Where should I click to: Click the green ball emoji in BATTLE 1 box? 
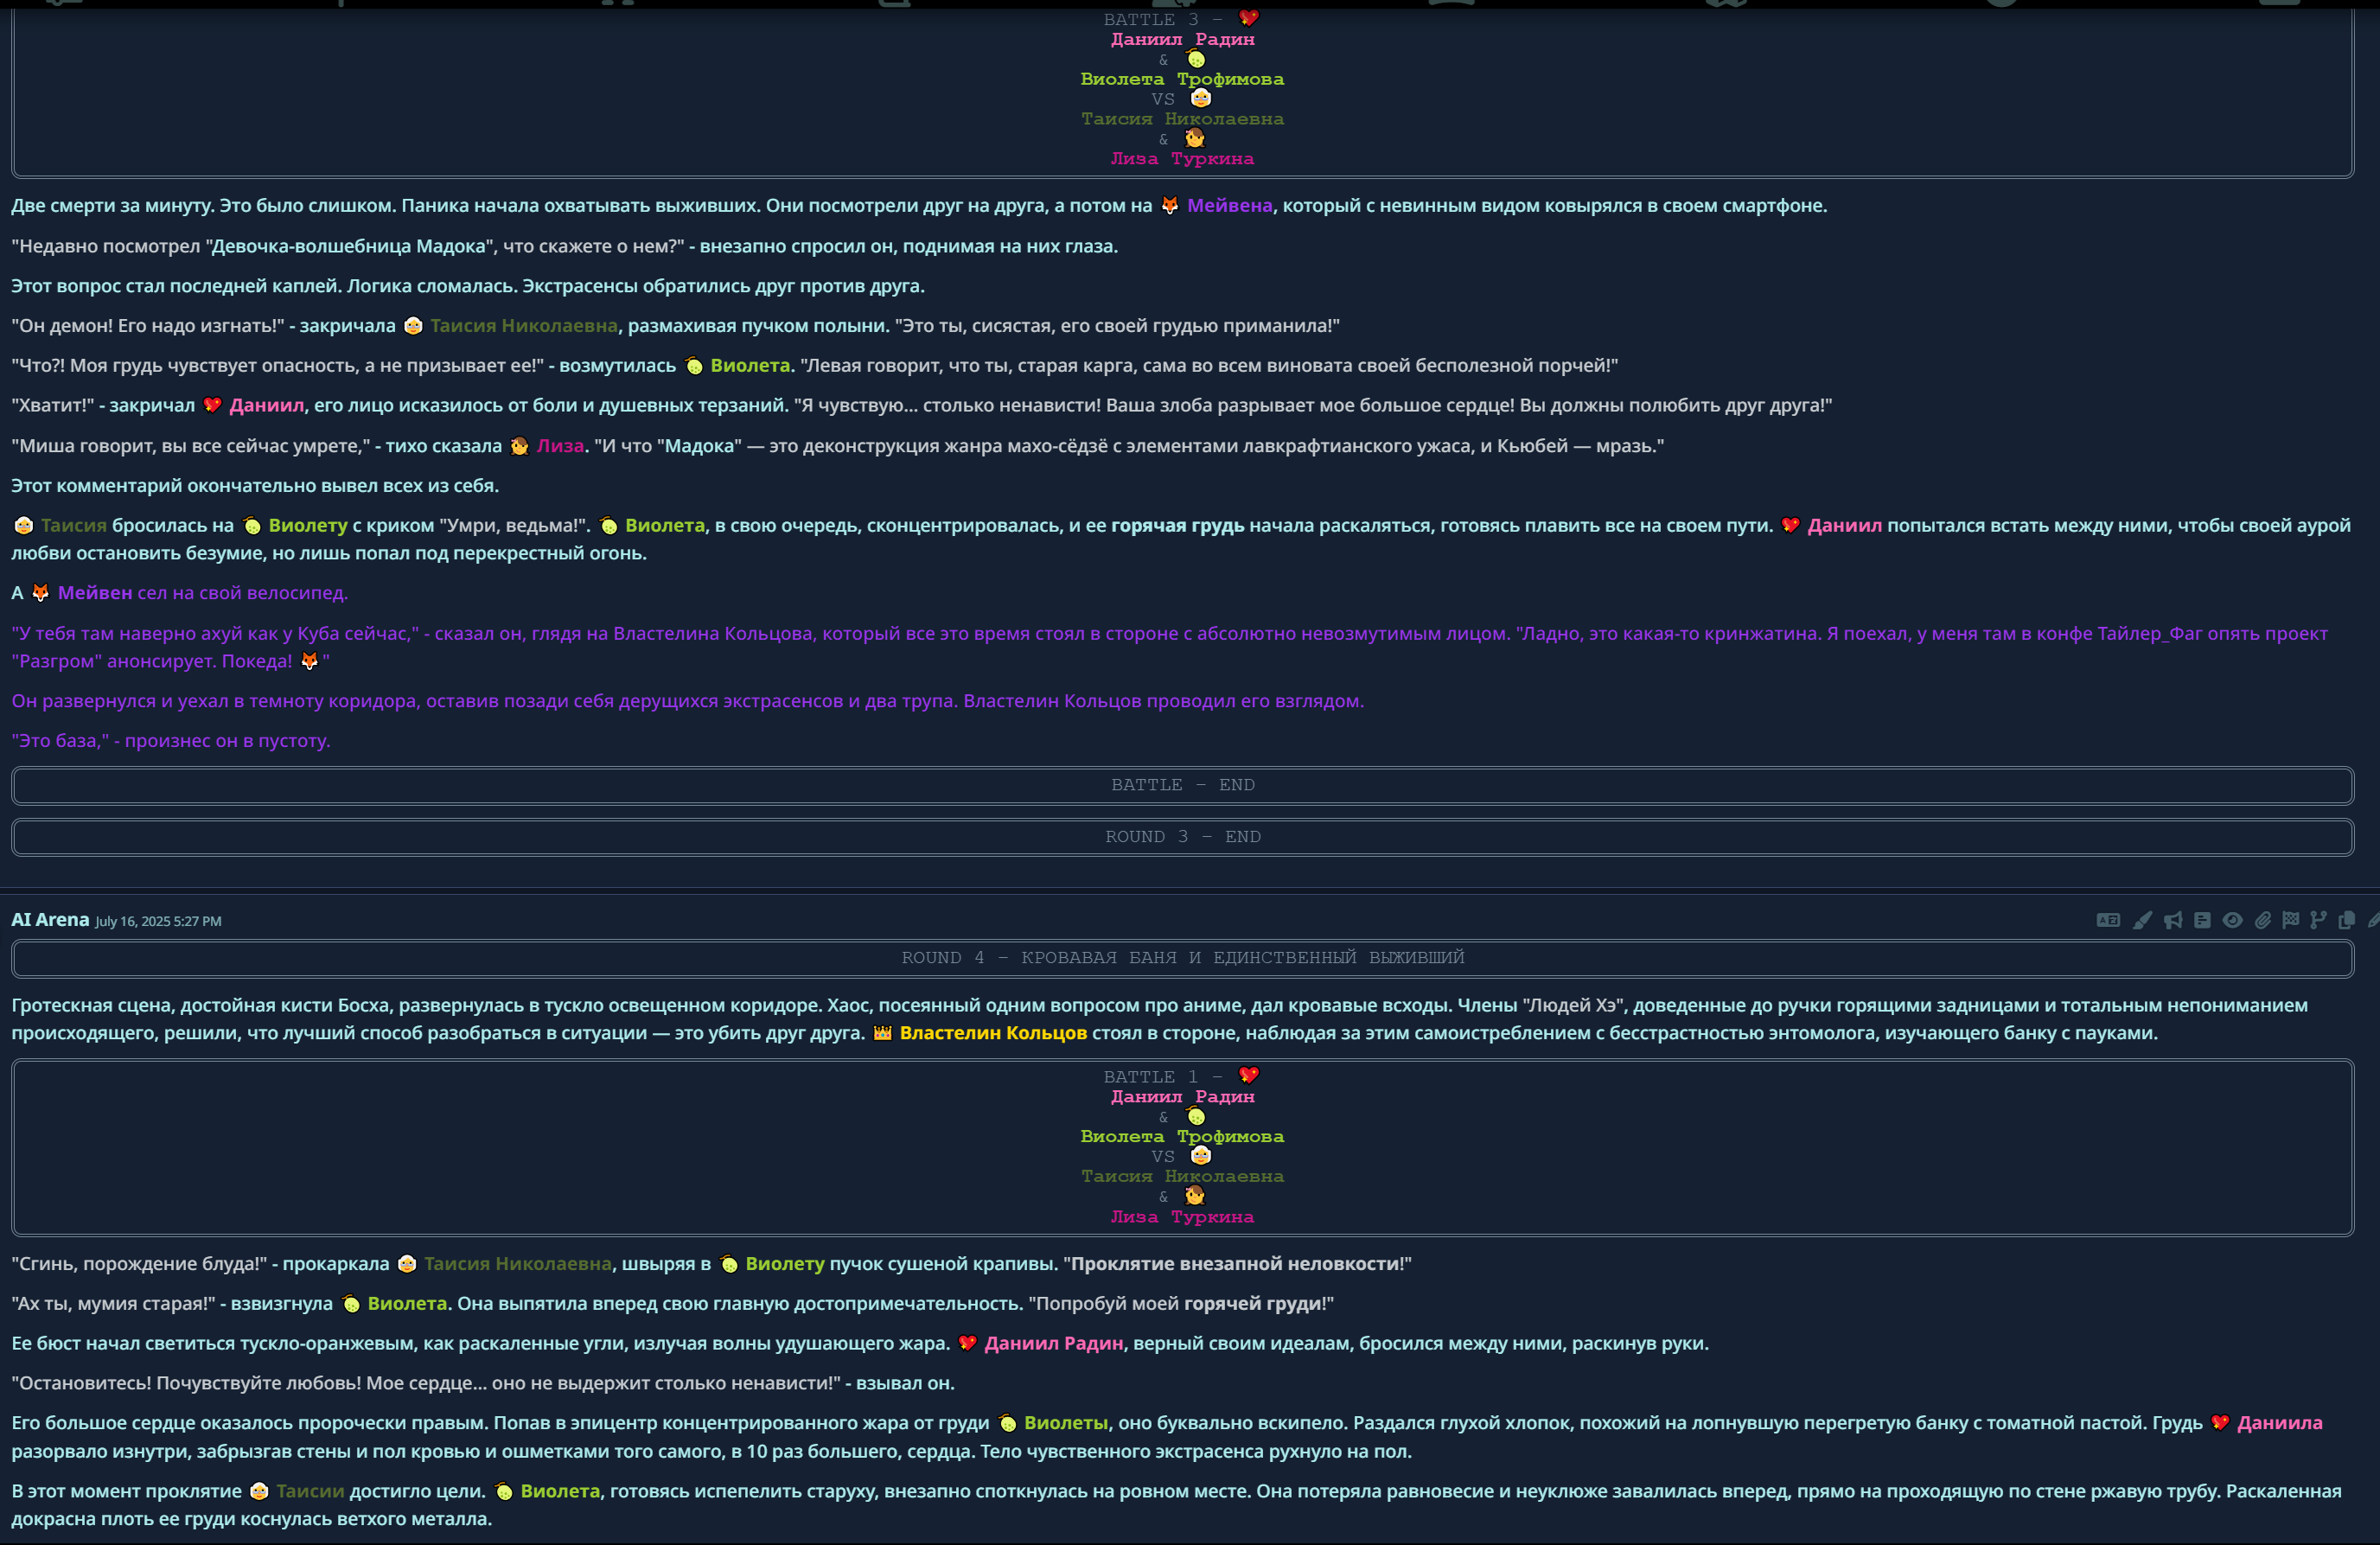point(1195,1116)
